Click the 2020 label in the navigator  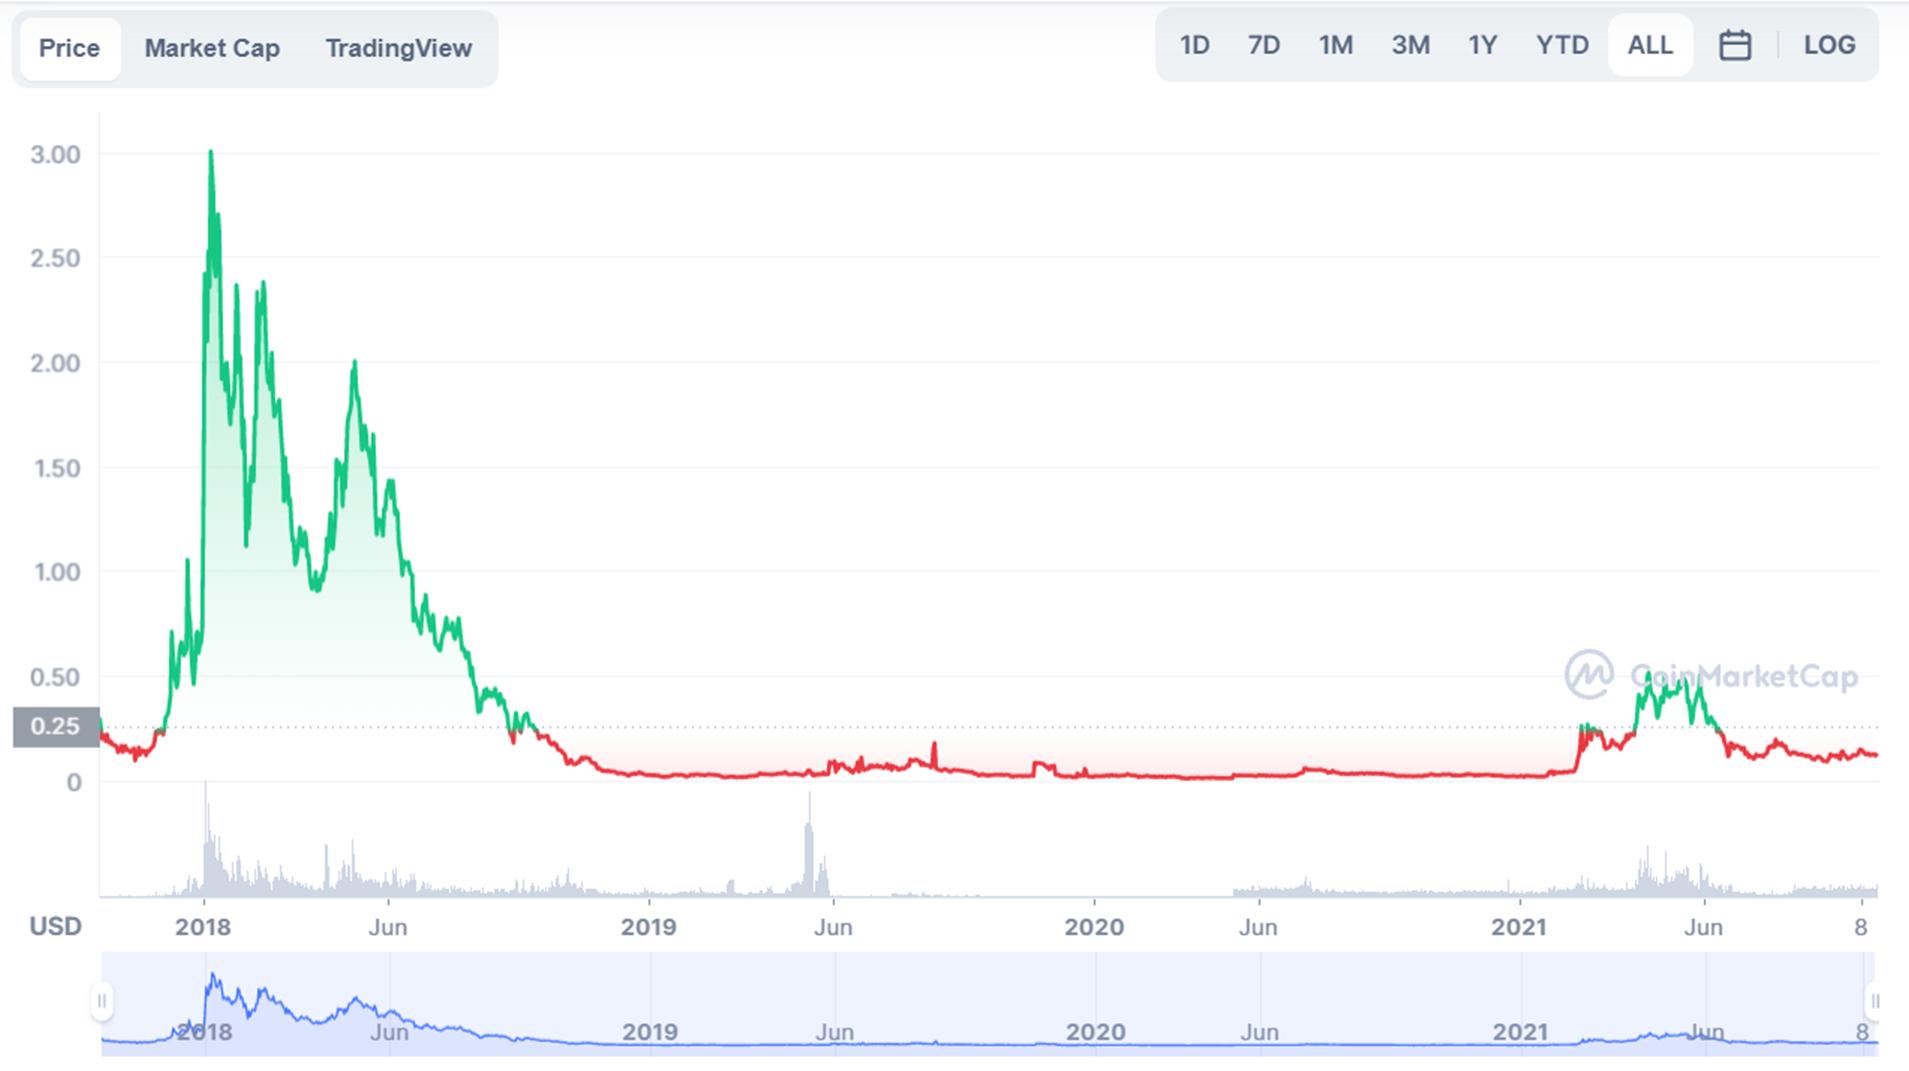point(1095,1032)
